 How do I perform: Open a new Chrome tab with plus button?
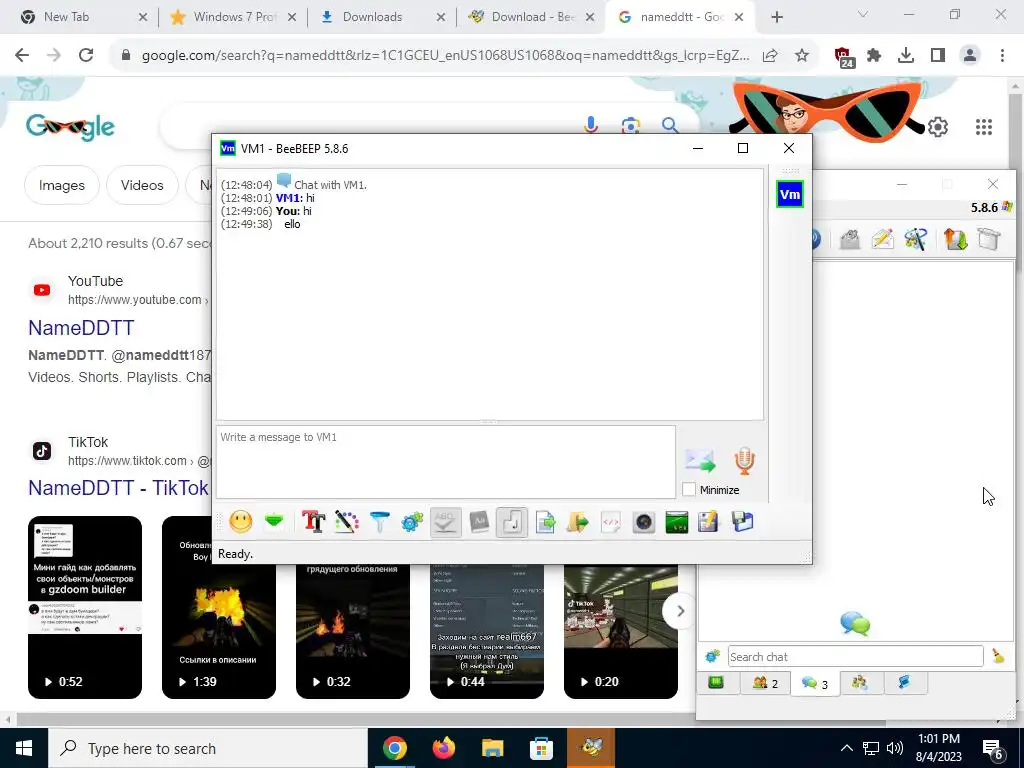tap(776, 17)
